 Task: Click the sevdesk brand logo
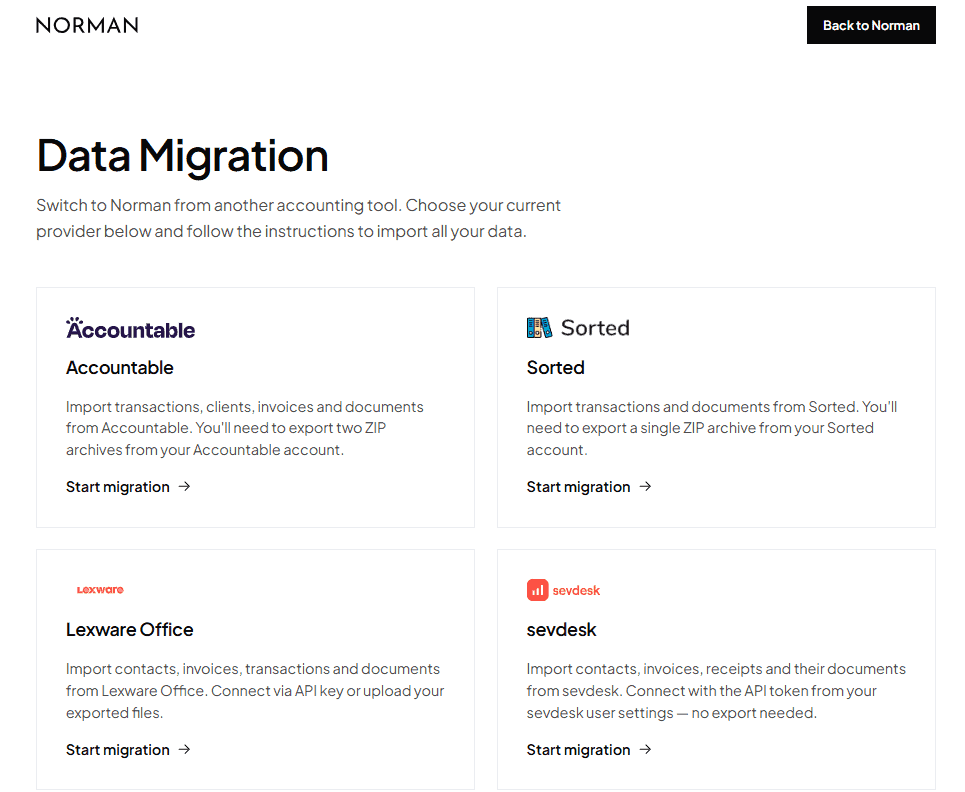tap(563, 590)
